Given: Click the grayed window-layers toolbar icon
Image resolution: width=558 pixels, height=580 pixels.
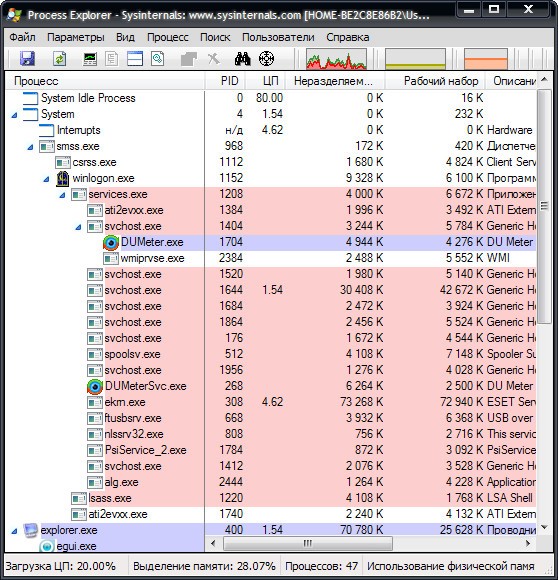Looking at the screenshot, I should [x=189, y=58].
